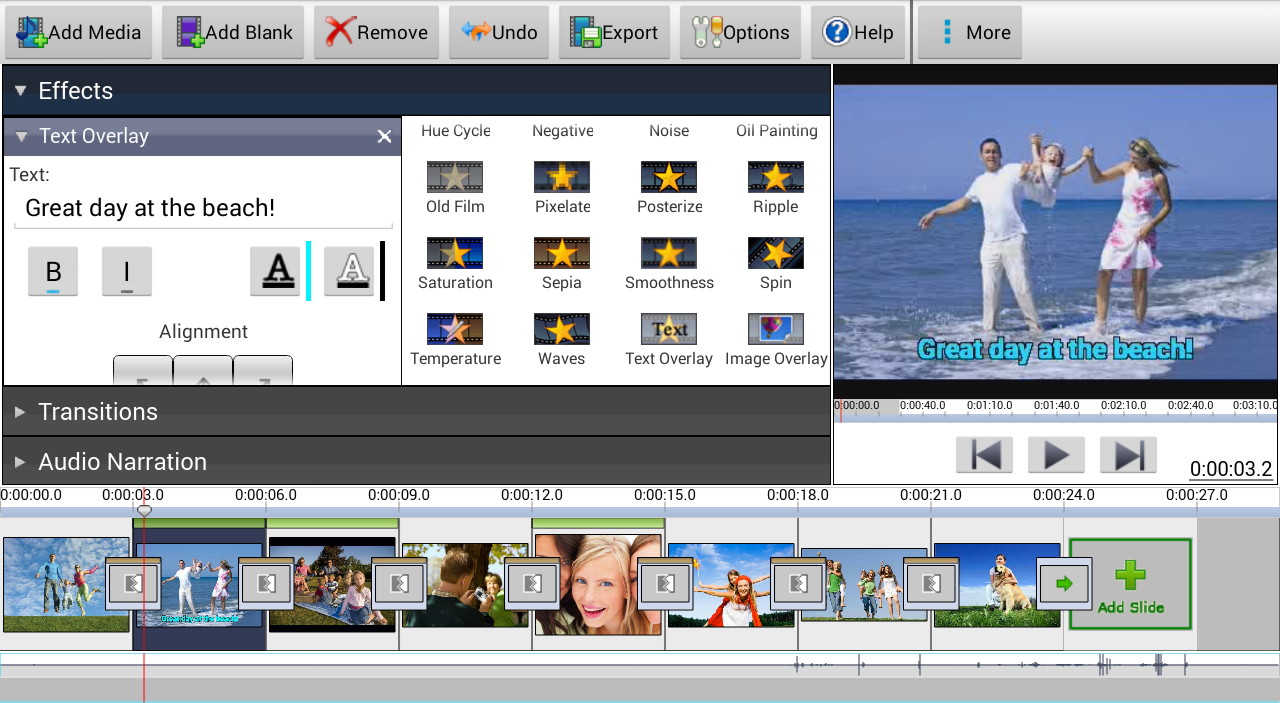Click the Export button
The width and height of the screenshot is (1280, 703).
click(x=614, y=32)
